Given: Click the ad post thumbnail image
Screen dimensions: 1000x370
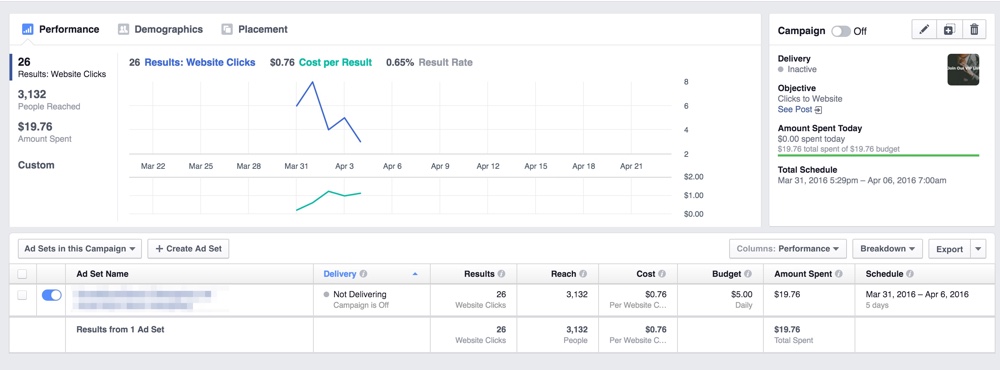Looking at the screenshot, I should pos(964,69).
